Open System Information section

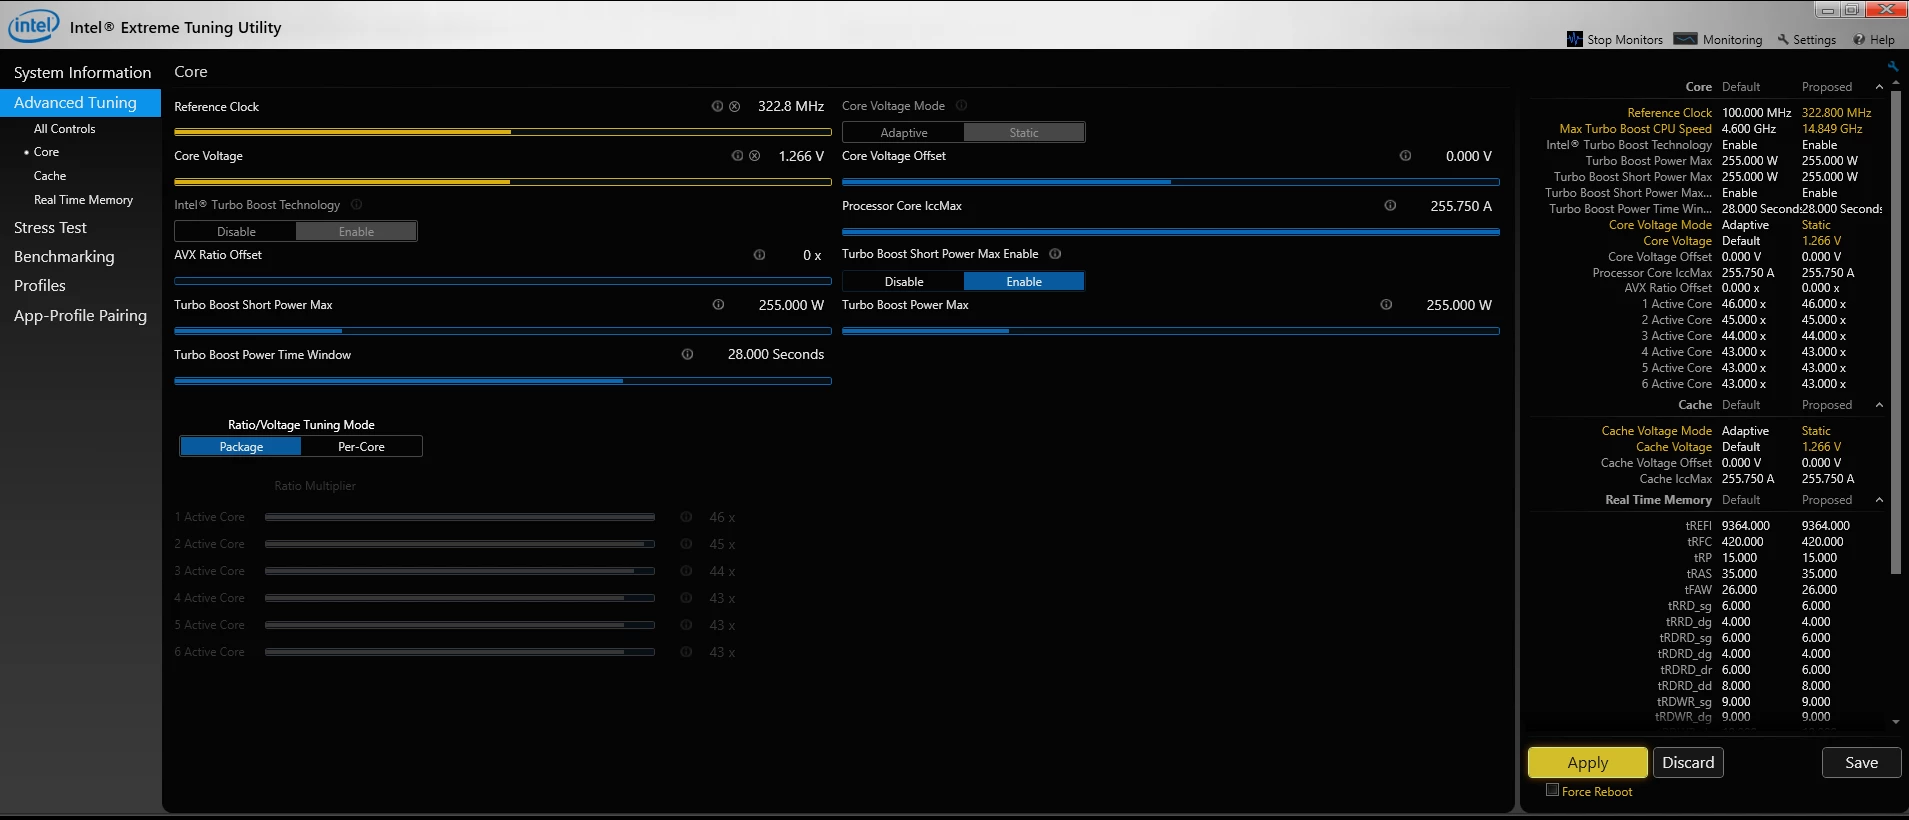point(82,73)
